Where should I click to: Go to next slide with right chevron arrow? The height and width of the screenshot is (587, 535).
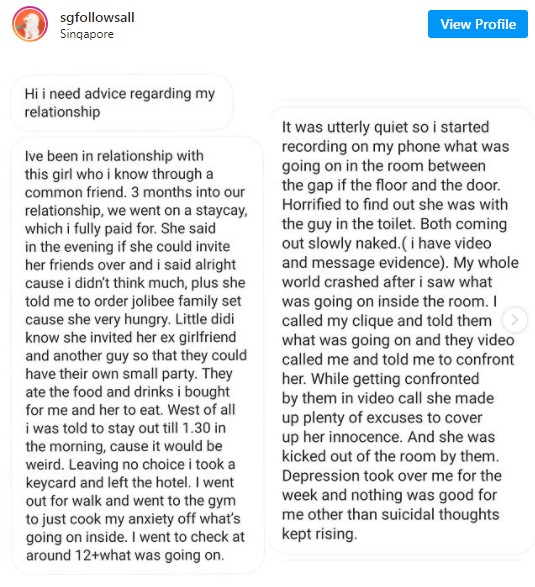515,320
